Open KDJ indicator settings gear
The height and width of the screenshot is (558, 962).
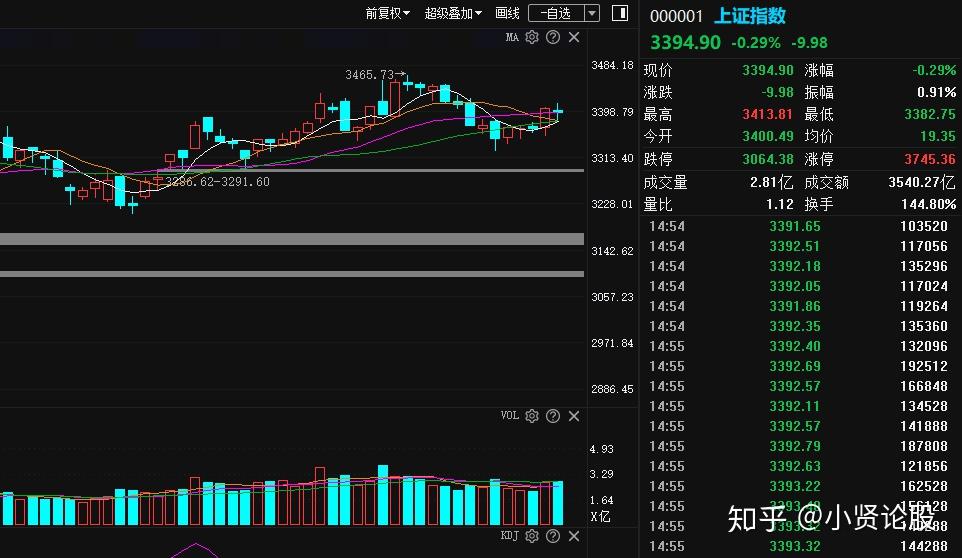pyautogui.click(x=532, y=536)
